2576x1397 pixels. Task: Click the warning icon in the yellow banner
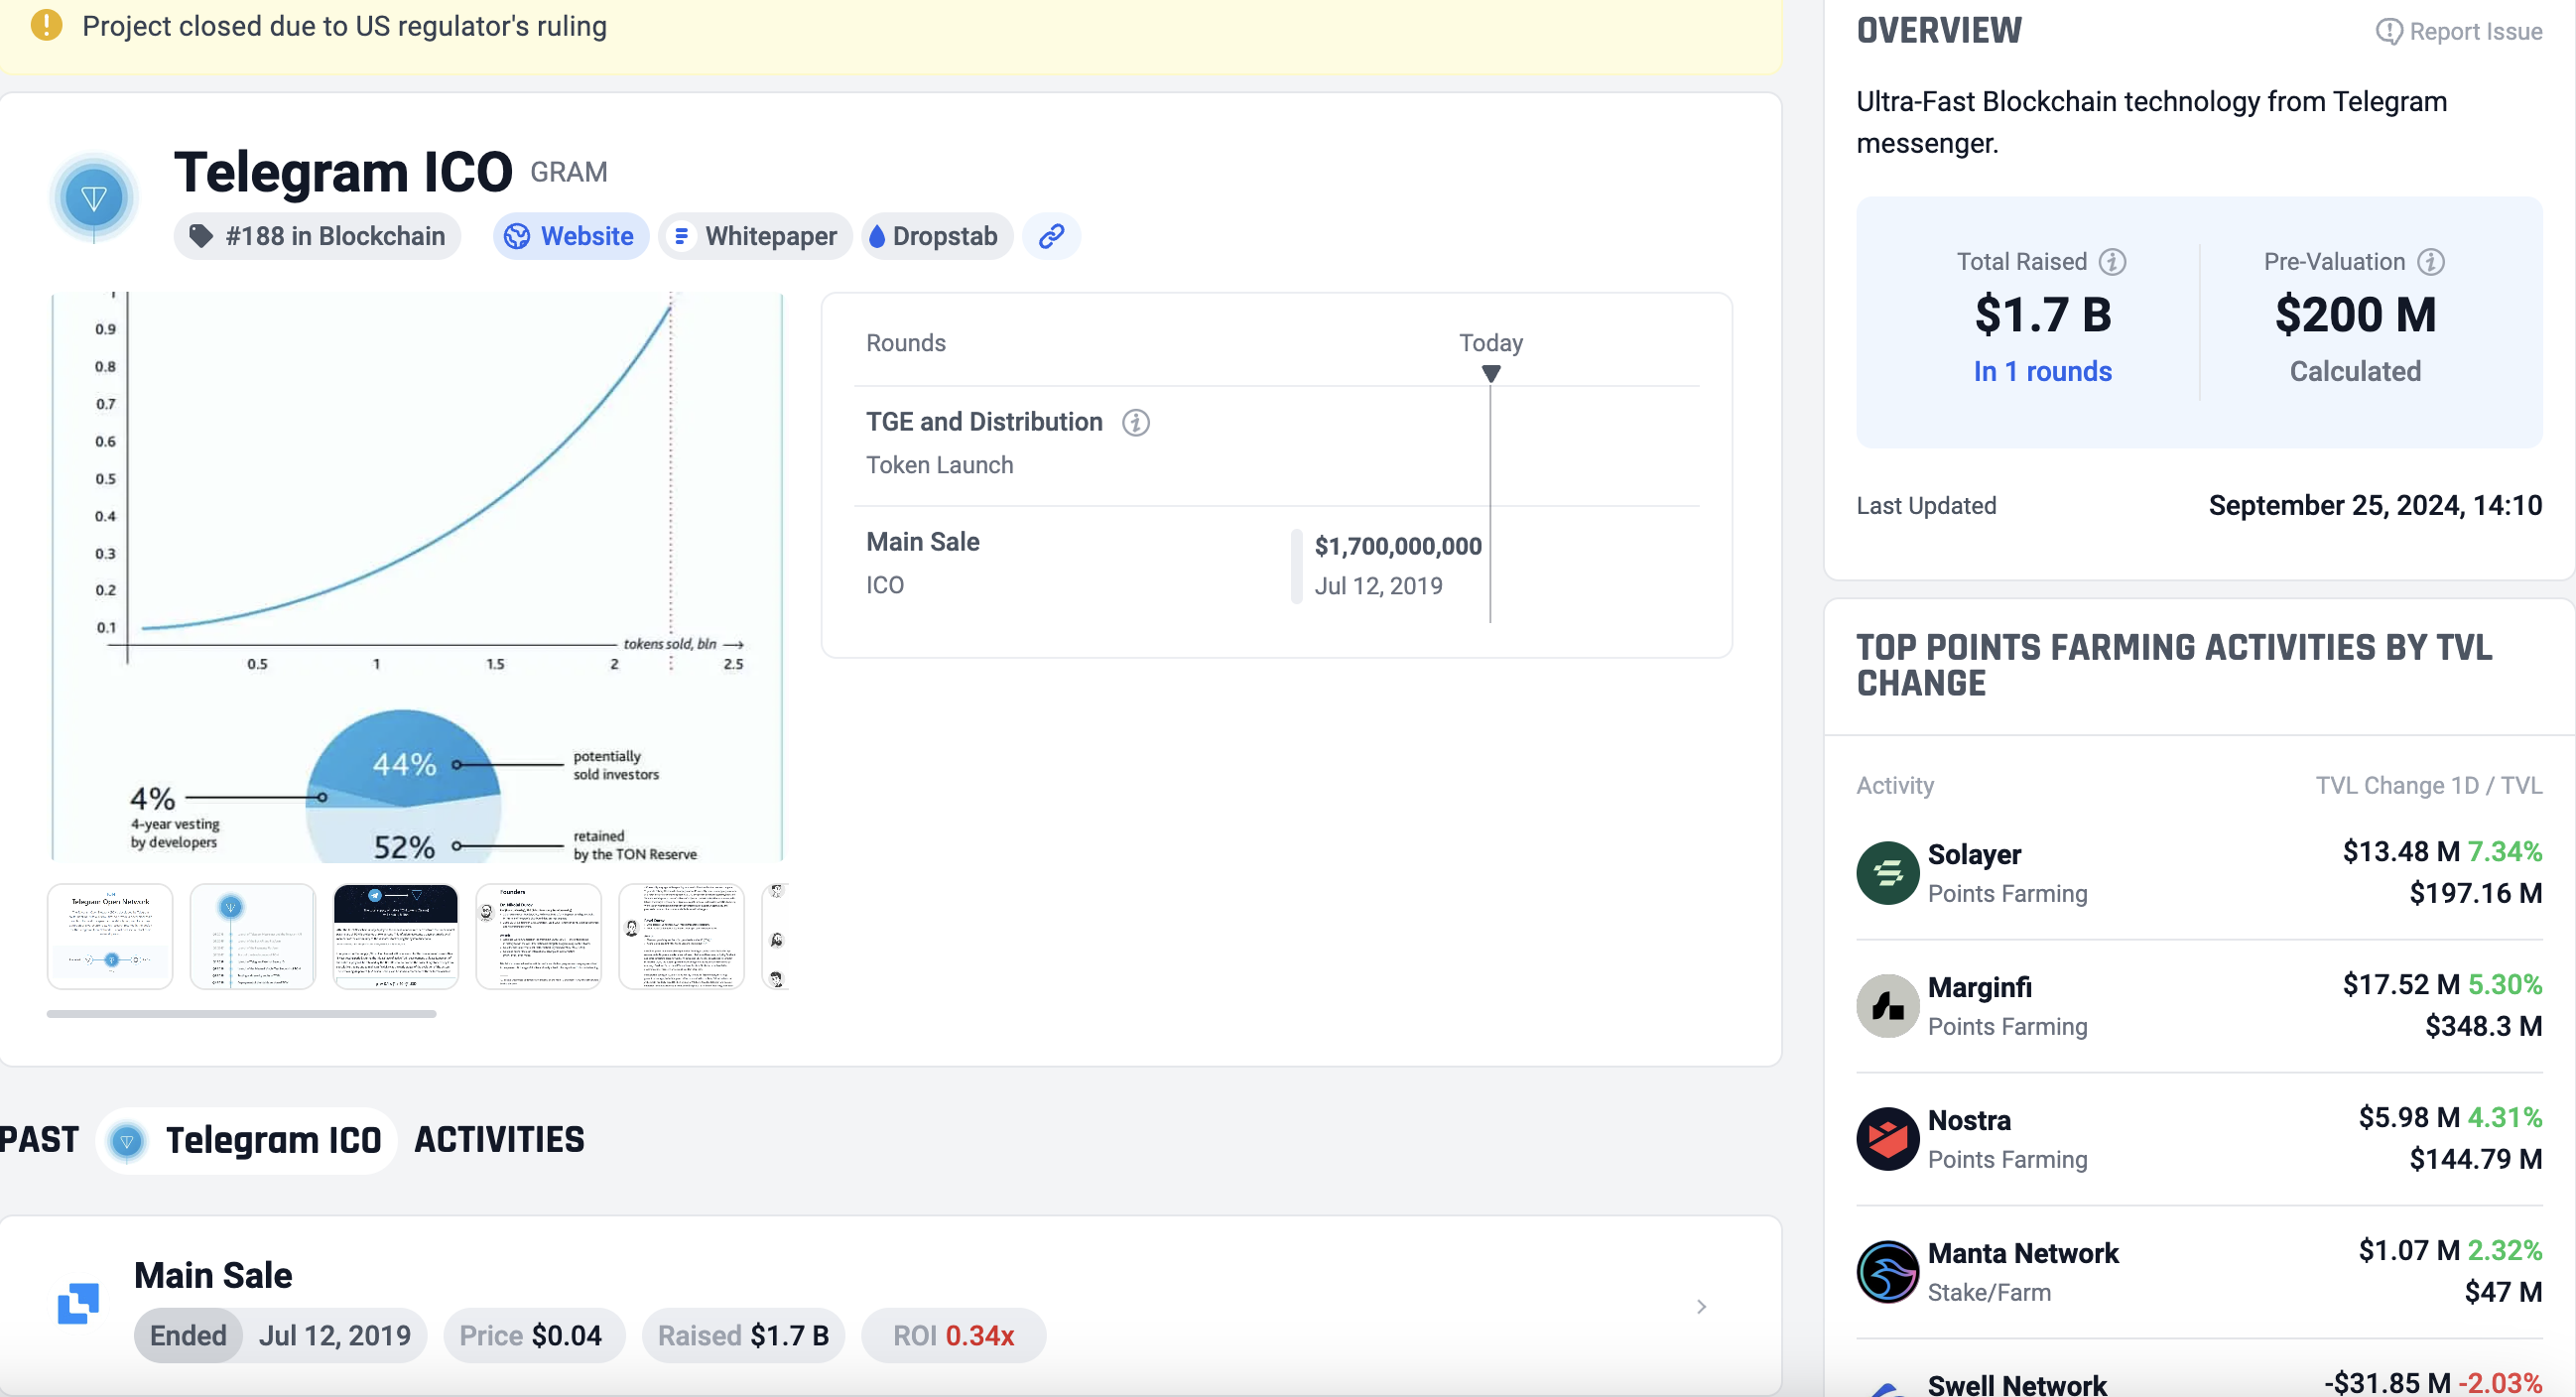pyautogui.click(x=46, y=25)
